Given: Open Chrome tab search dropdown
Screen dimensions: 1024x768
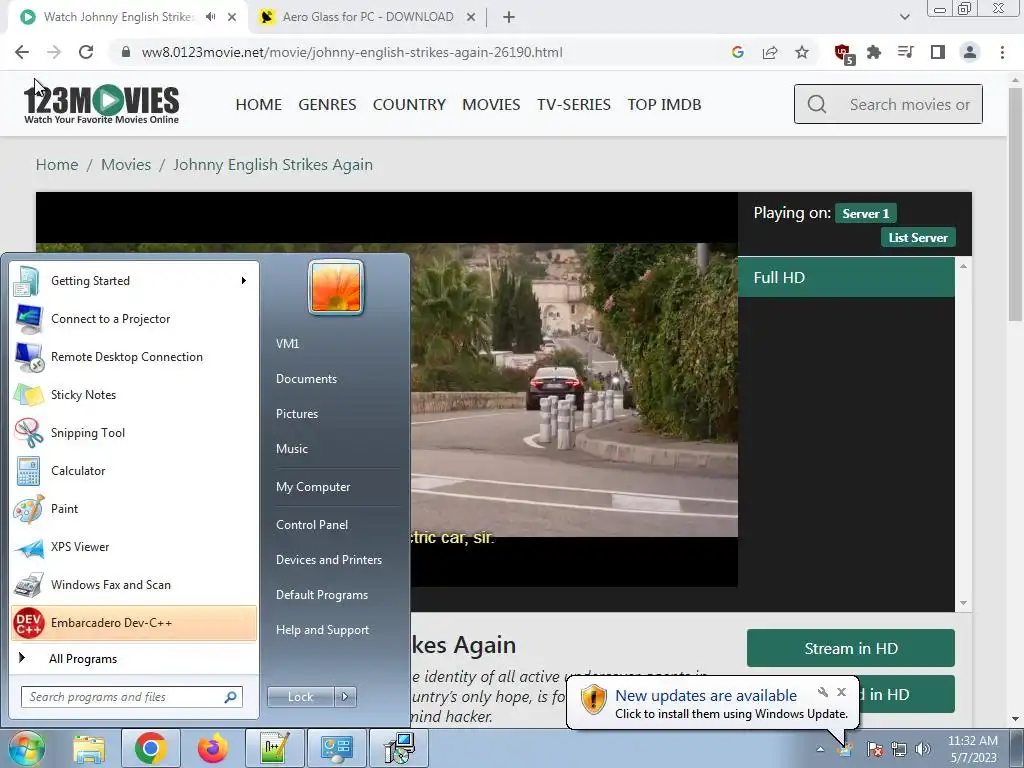Looking at the screenshot, I should coord(904,17).
